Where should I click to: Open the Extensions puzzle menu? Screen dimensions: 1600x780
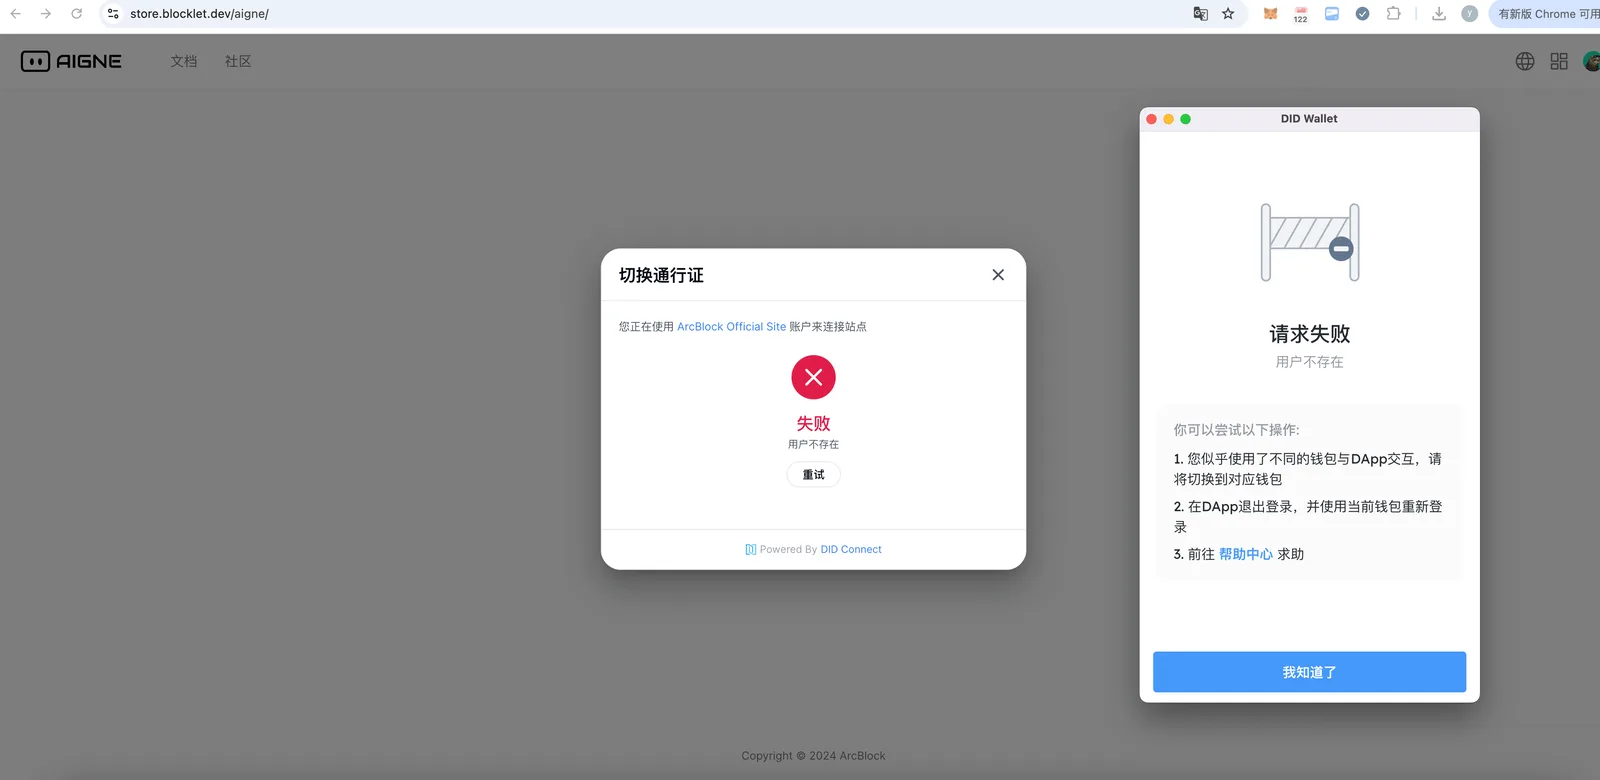pyautogui.click(x=1393, y=14)
